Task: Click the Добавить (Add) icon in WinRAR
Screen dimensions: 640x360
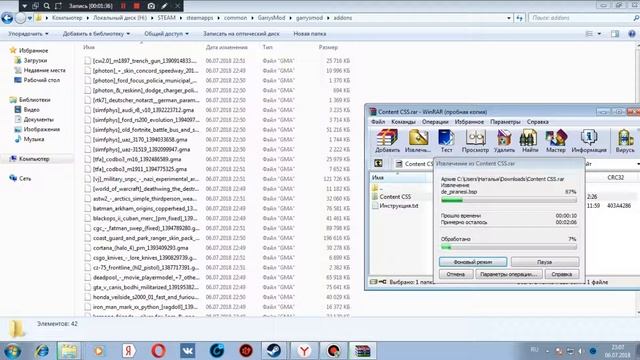Action: tap(387, 141)
